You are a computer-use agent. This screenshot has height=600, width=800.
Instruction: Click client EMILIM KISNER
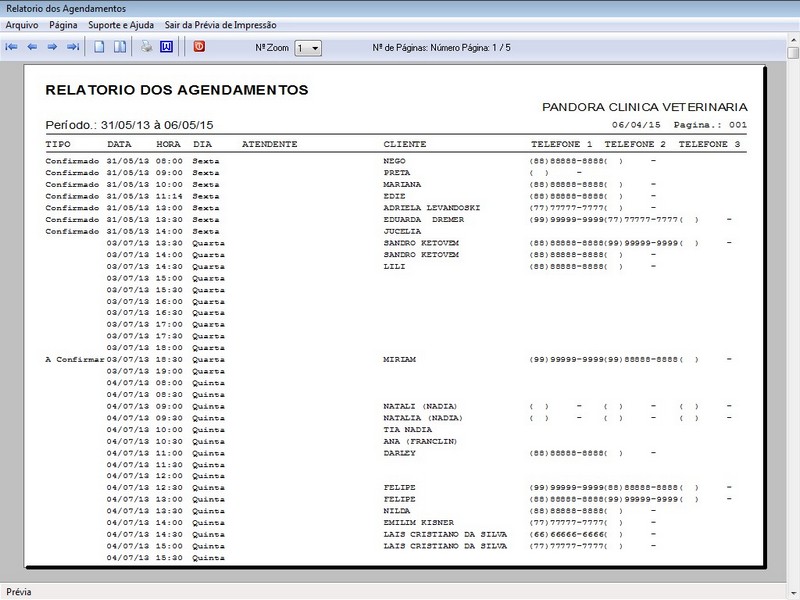[418, 523]
